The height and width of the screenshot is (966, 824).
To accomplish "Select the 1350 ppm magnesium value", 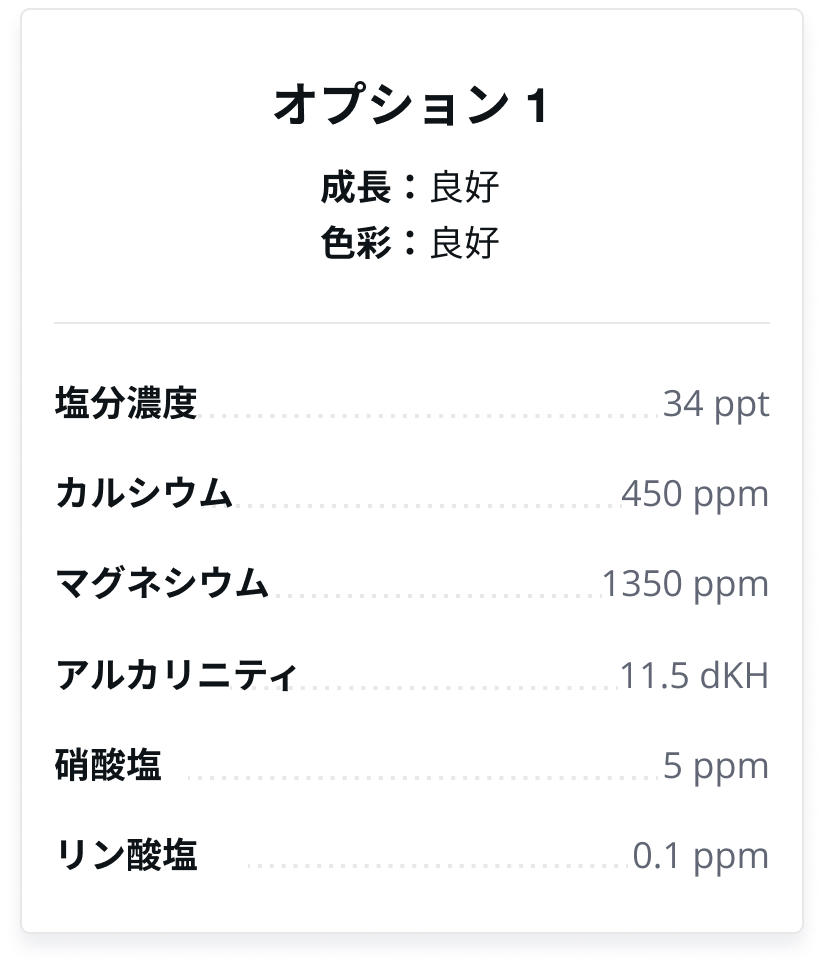I will pos(685,585).
